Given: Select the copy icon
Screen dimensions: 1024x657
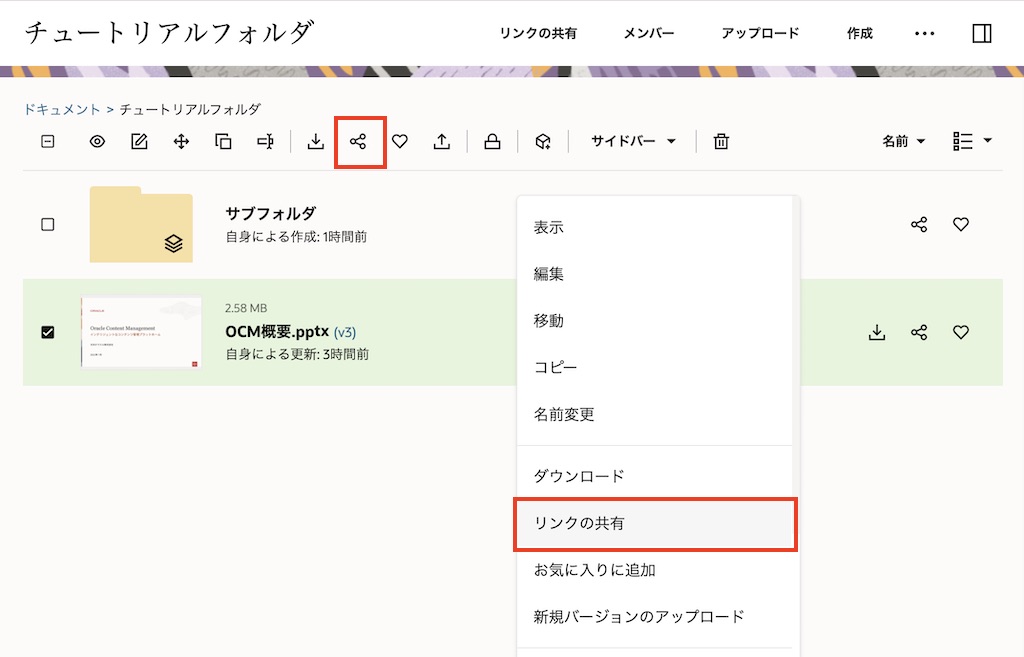Looking at the screenshot, I should click(x=223, y=141).
